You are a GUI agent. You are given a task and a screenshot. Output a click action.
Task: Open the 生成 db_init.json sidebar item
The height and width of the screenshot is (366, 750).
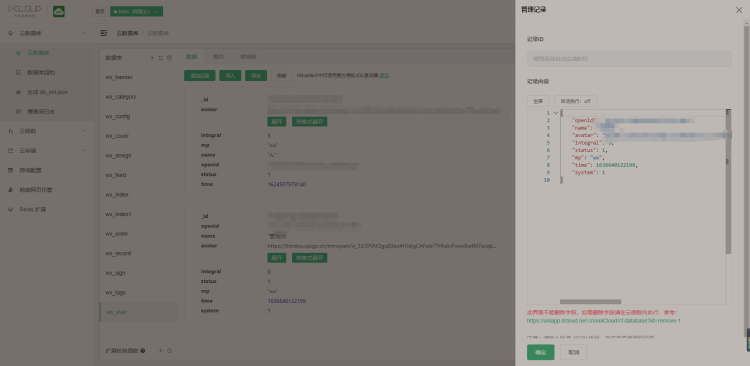pos(47,92)
